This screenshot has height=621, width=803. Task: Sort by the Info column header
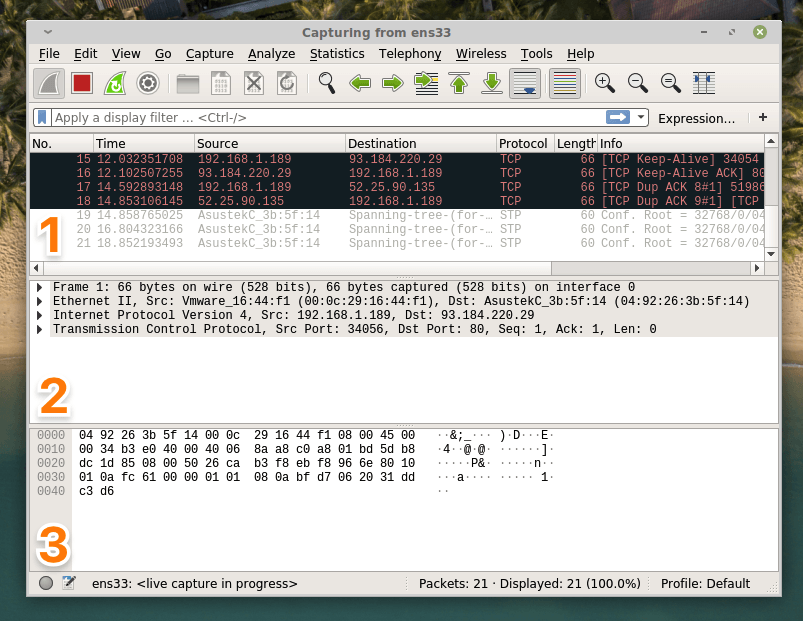pos(681,143)
